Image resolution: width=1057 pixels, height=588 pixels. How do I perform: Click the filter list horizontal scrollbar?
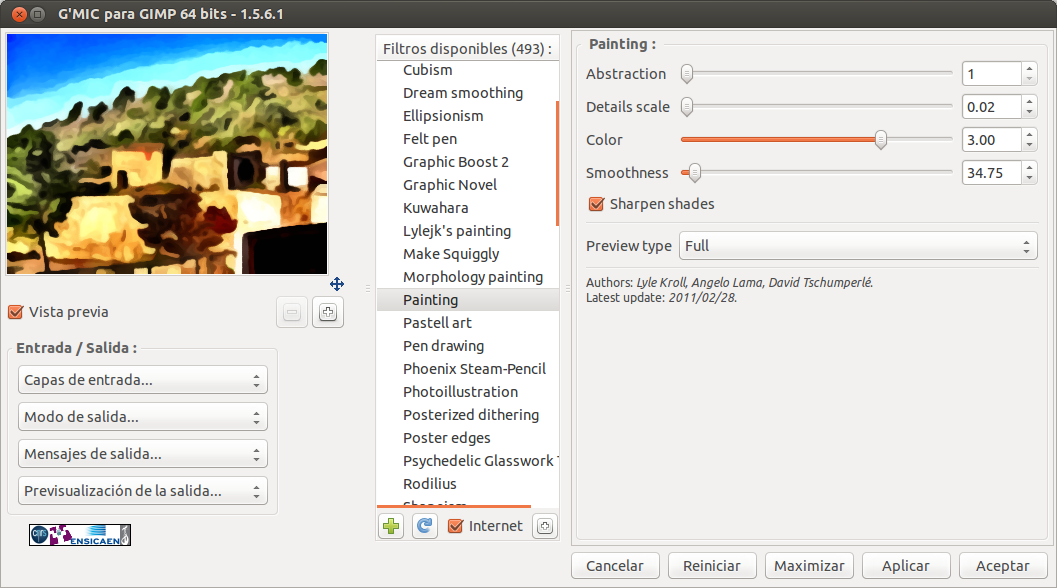tap(454, 506)
